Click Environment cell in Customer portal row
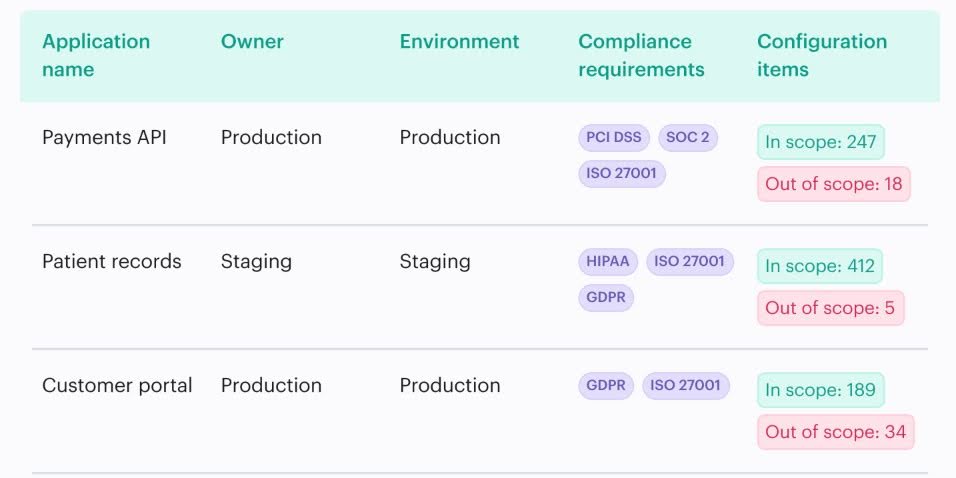The width and height of the screenshot is (956, 478). point(450,385)
